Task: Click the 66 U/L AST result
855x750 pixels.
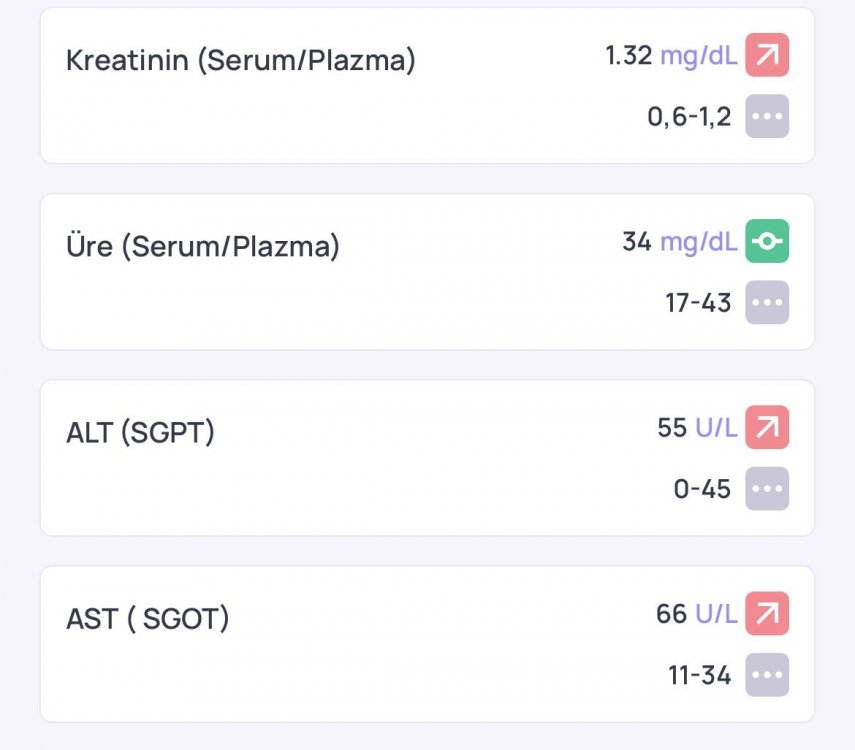Action: (x=697, y=614)
